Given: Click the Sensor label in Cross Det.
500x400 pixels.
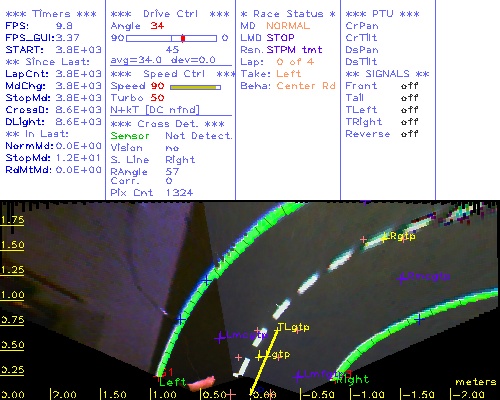Looking at the screenshot, I should click(130, 136).
